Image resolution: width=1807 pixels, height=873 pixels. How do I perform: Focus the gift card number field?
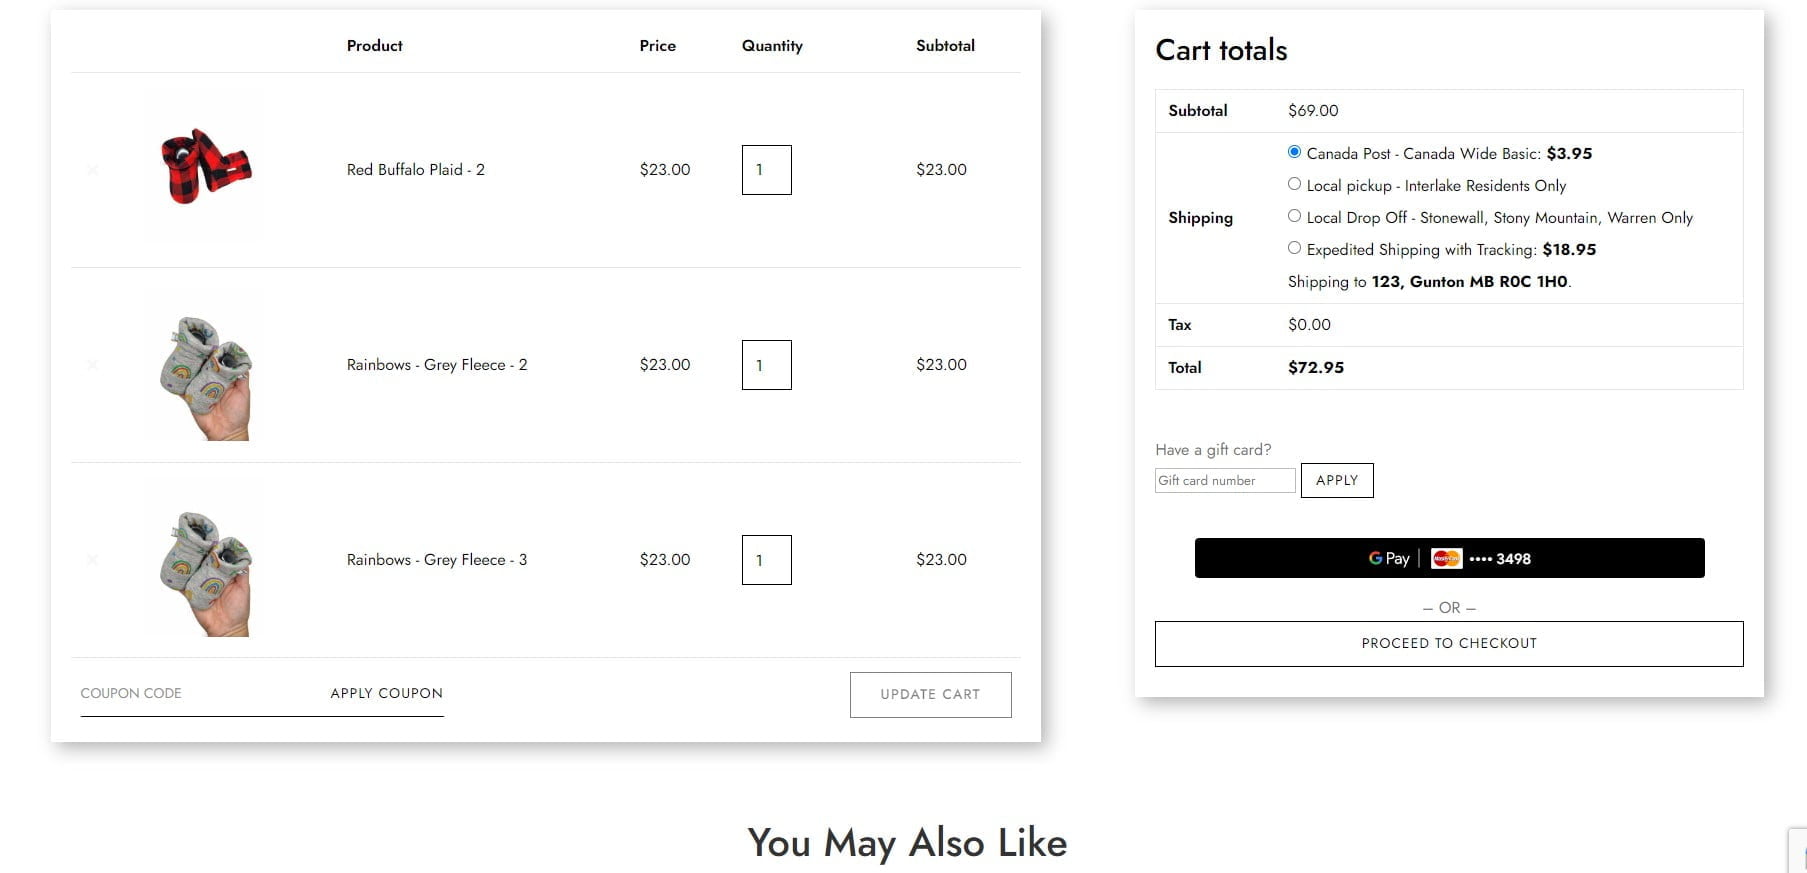pyautogui.click(x=1225, y=481)
